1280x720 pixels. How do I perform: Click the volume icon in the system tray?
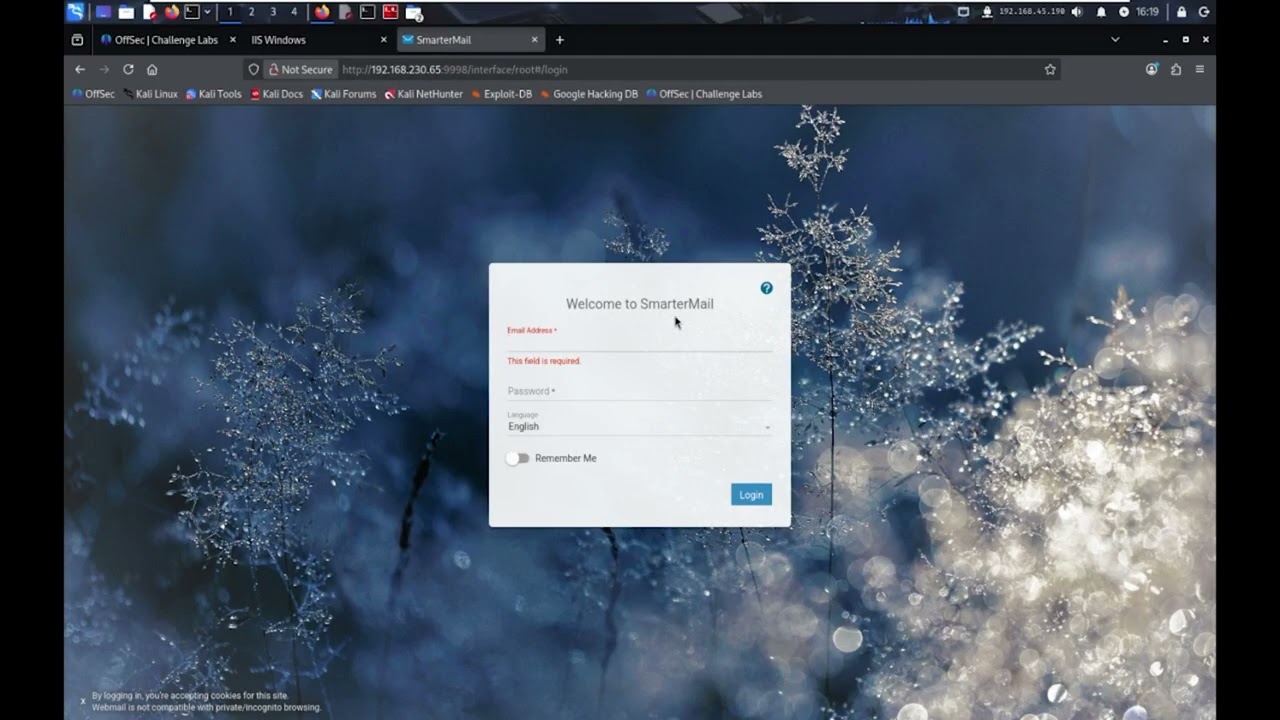(x=1077, y=12)
